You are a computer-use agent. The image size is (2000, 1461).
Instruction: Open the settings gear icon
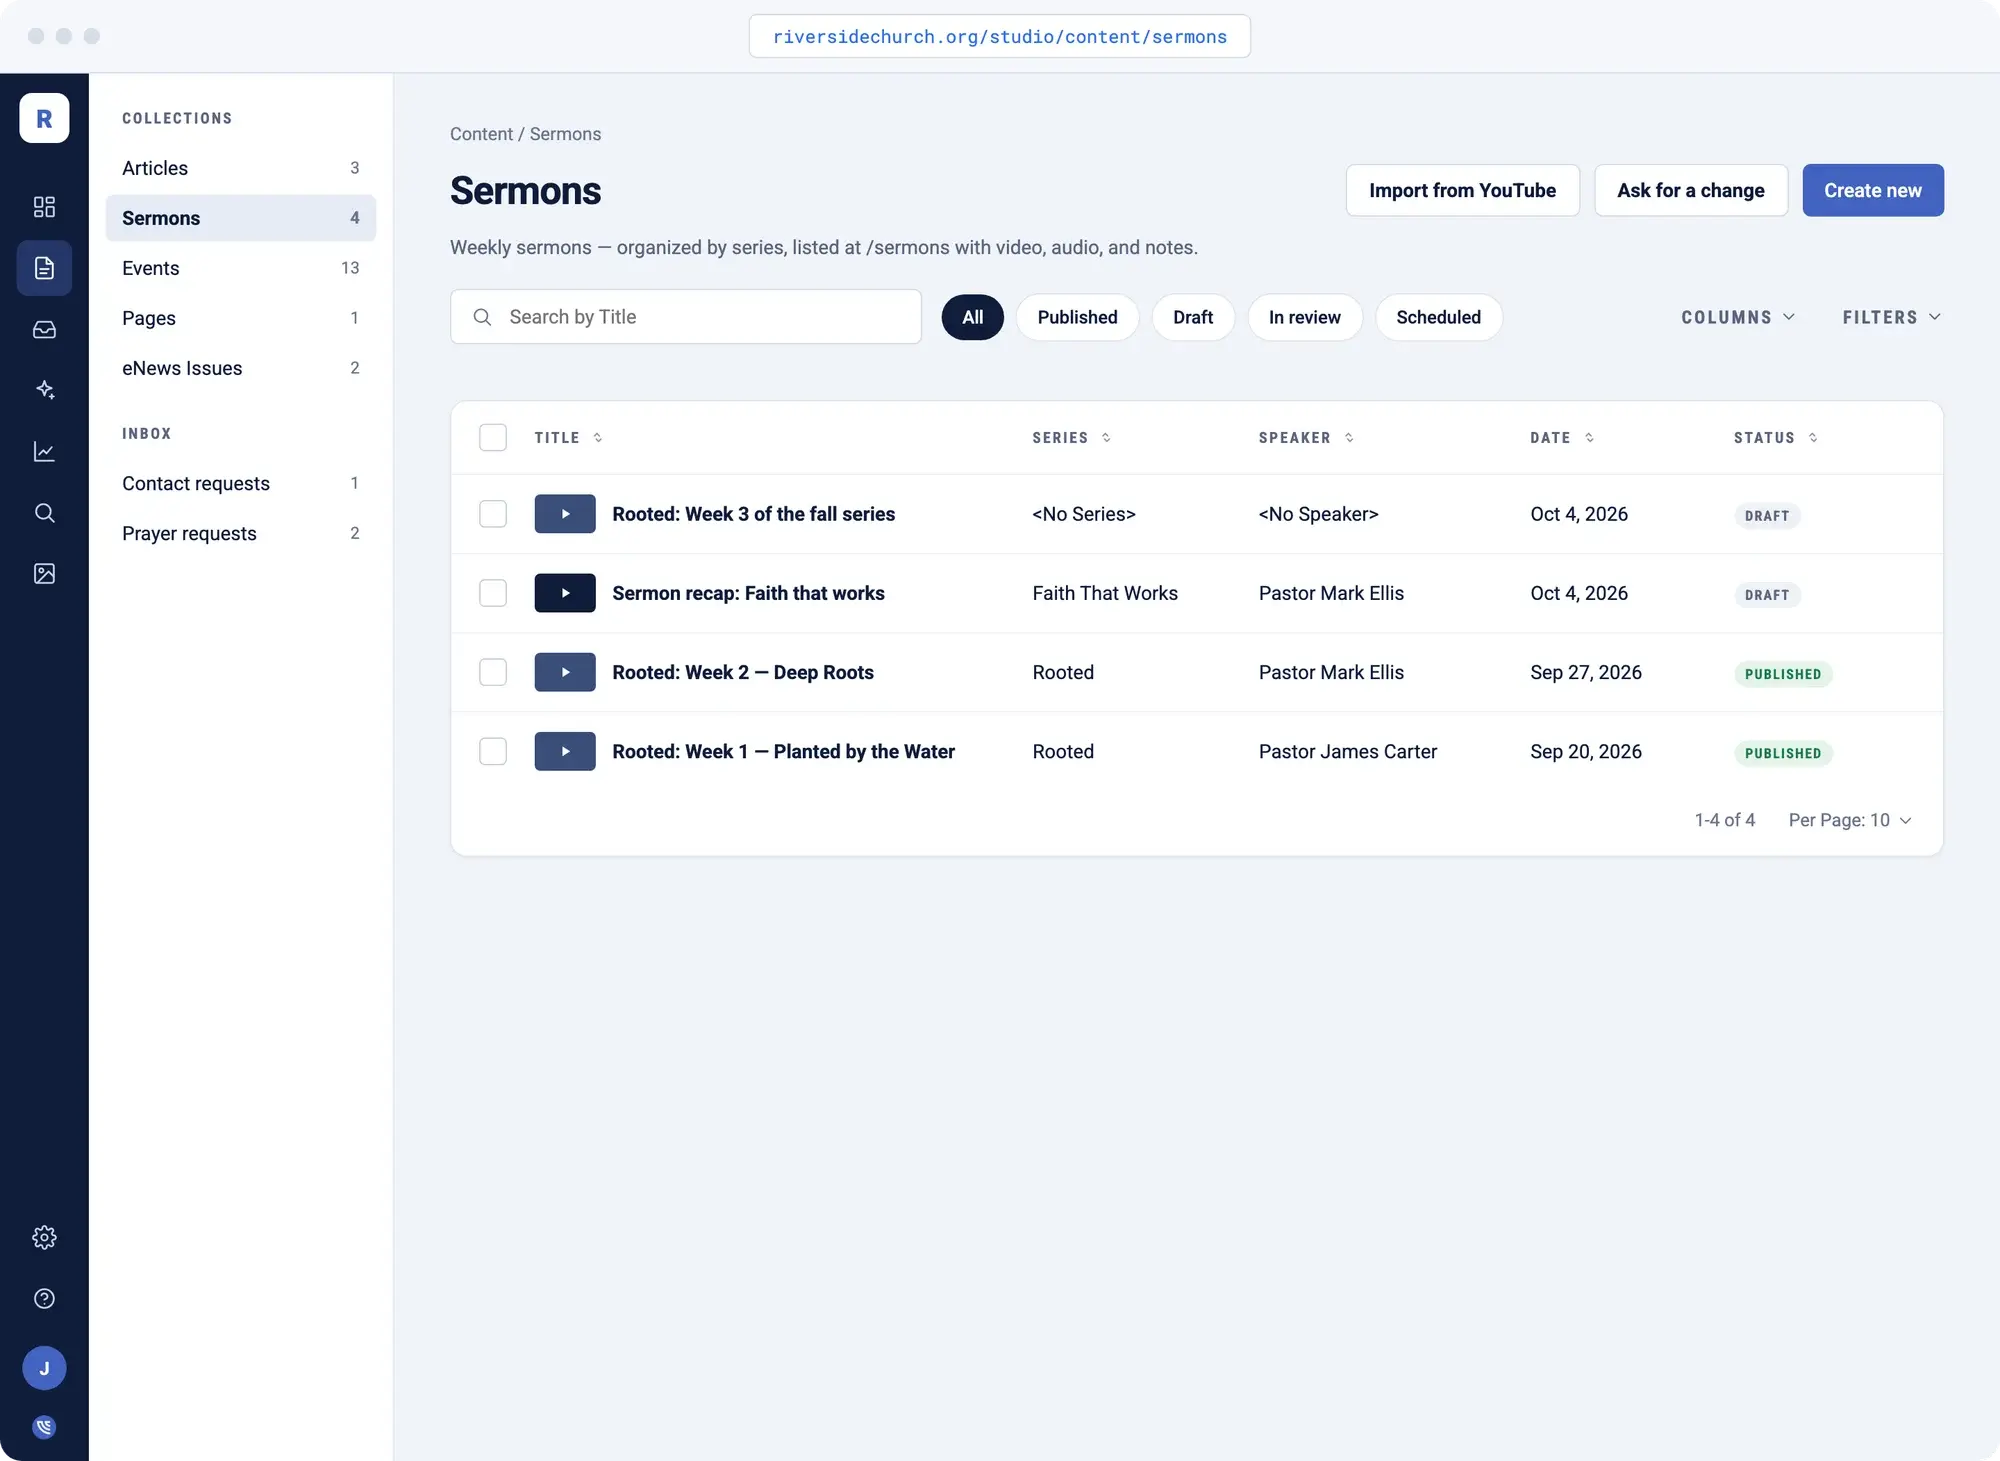(x=44, y=1237)
